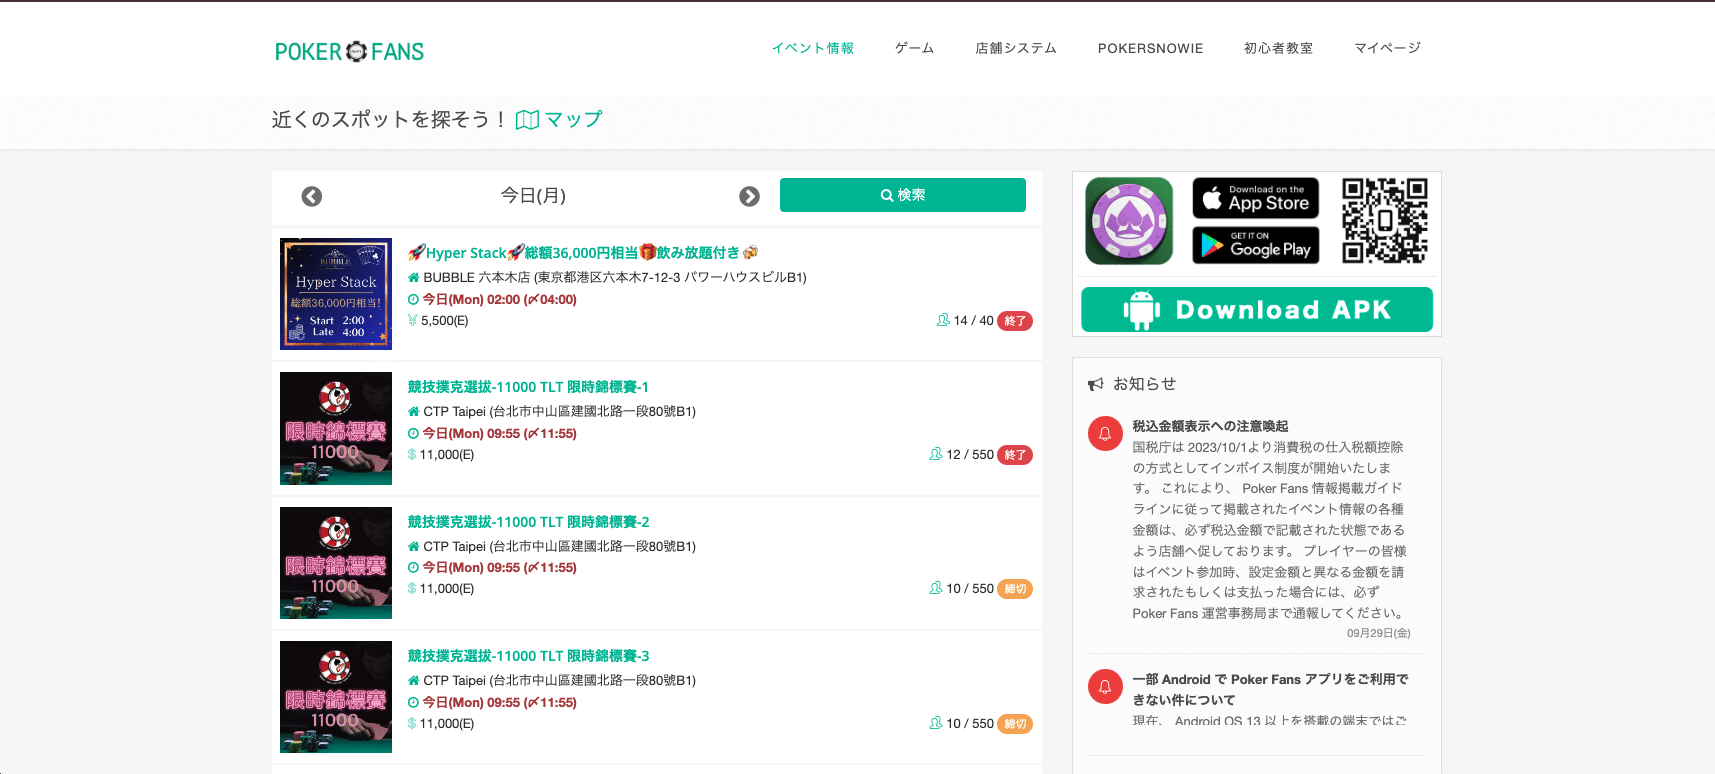Go to next day arrow
1715x774 pixels.
coord(749,197)
